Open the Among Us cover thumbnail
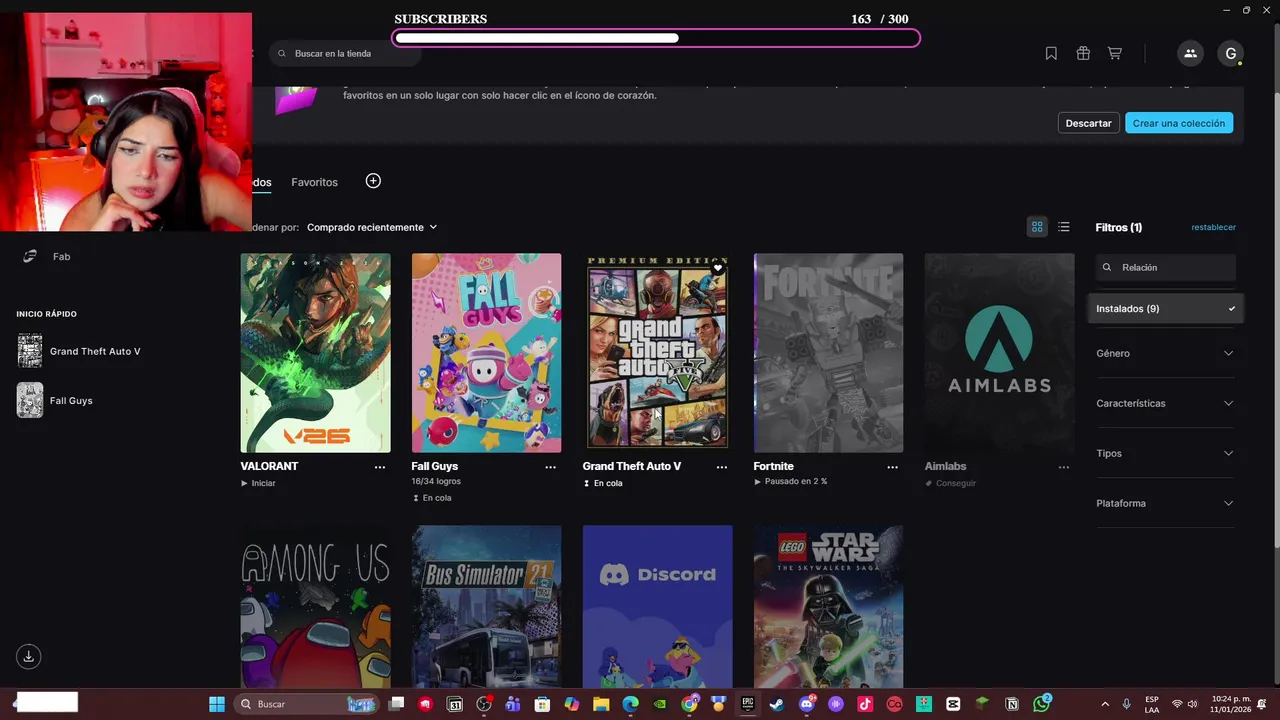Screen dimensions: 1280x720 [x=315, y=606]
